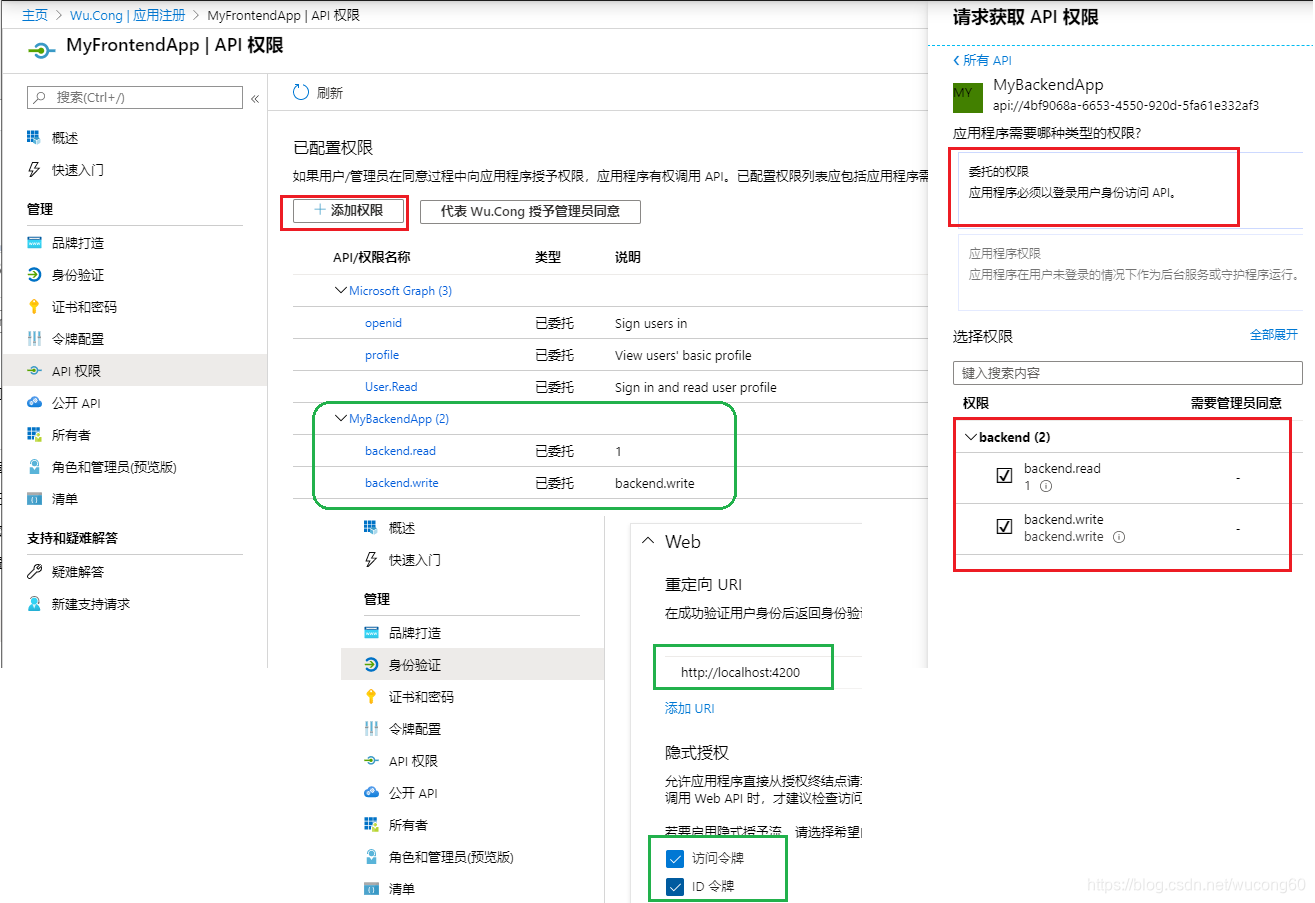Collapse the Microsoft Graph (3) permission group
The image size is (1315, 903).
click(x=340, y=291)
